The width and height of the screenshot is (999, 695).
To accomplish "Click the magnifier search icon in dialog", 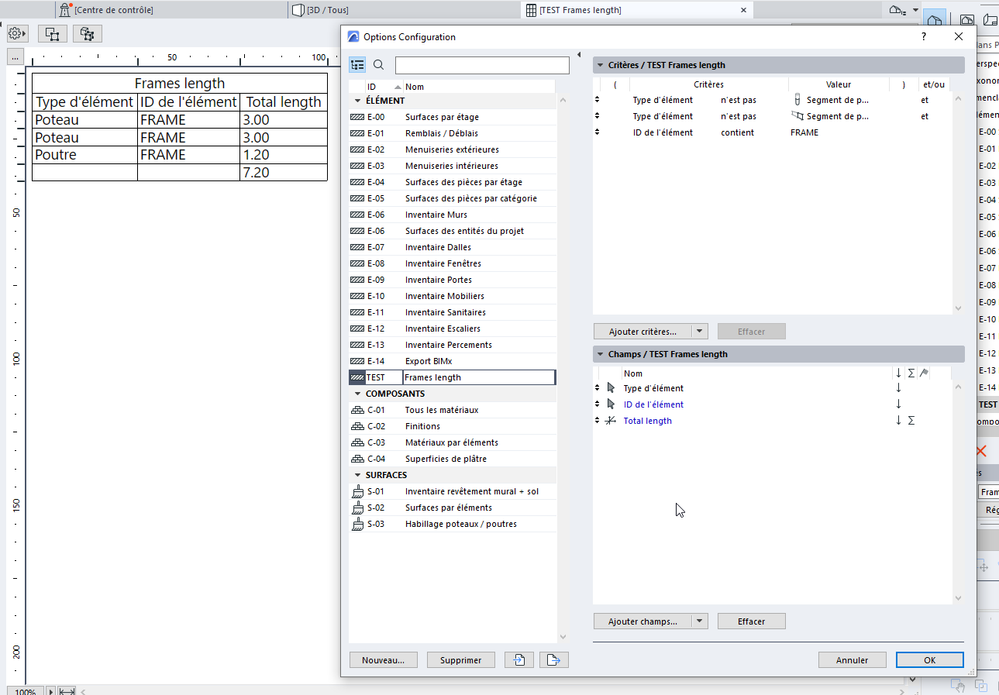I will click(x=378, y=65).
